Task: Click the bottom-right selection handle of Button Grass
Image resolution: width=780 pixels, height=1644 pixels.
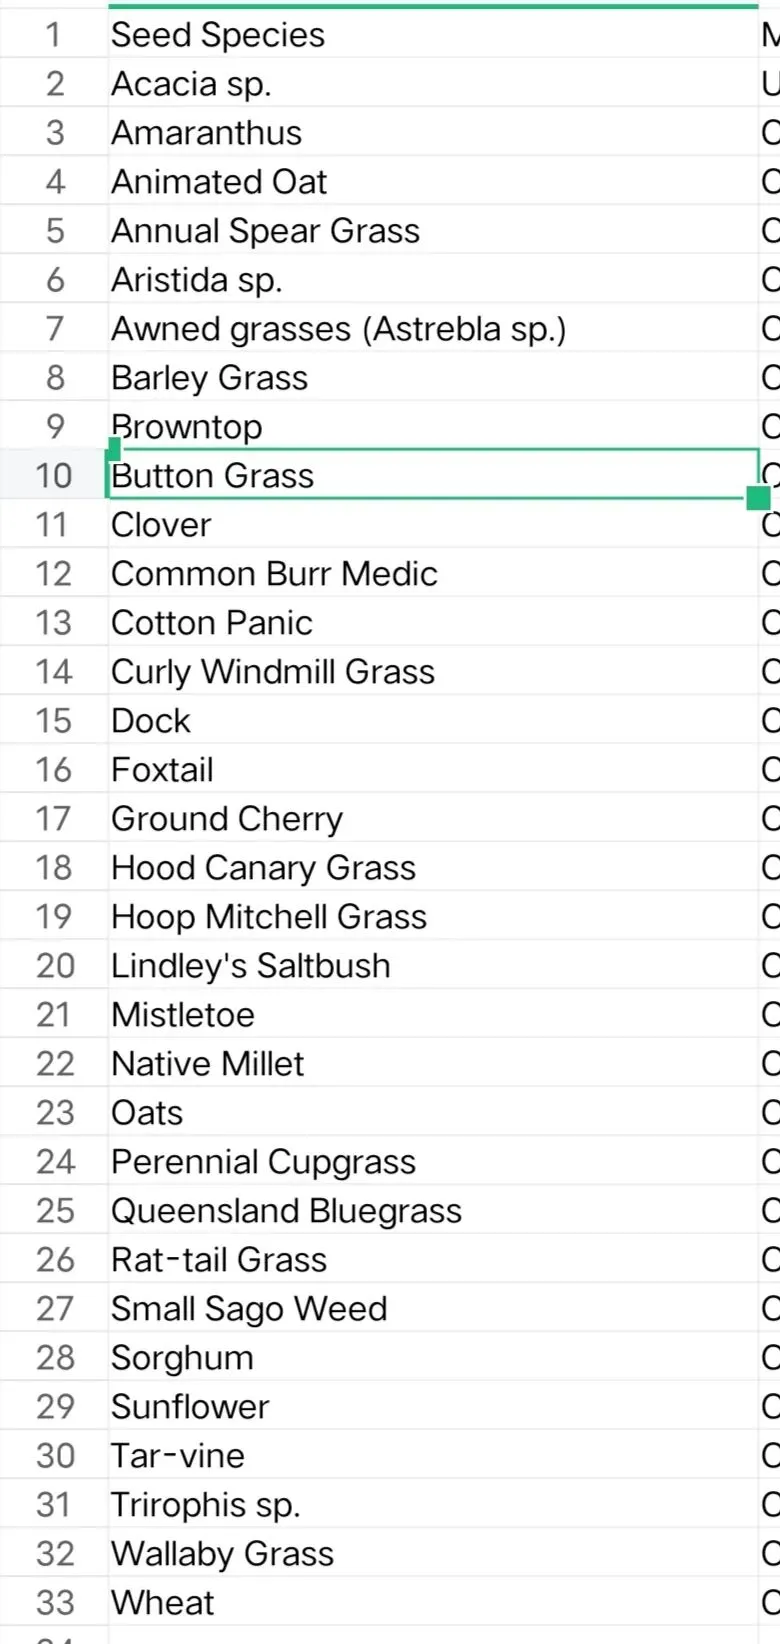Action: click(758, 497)
